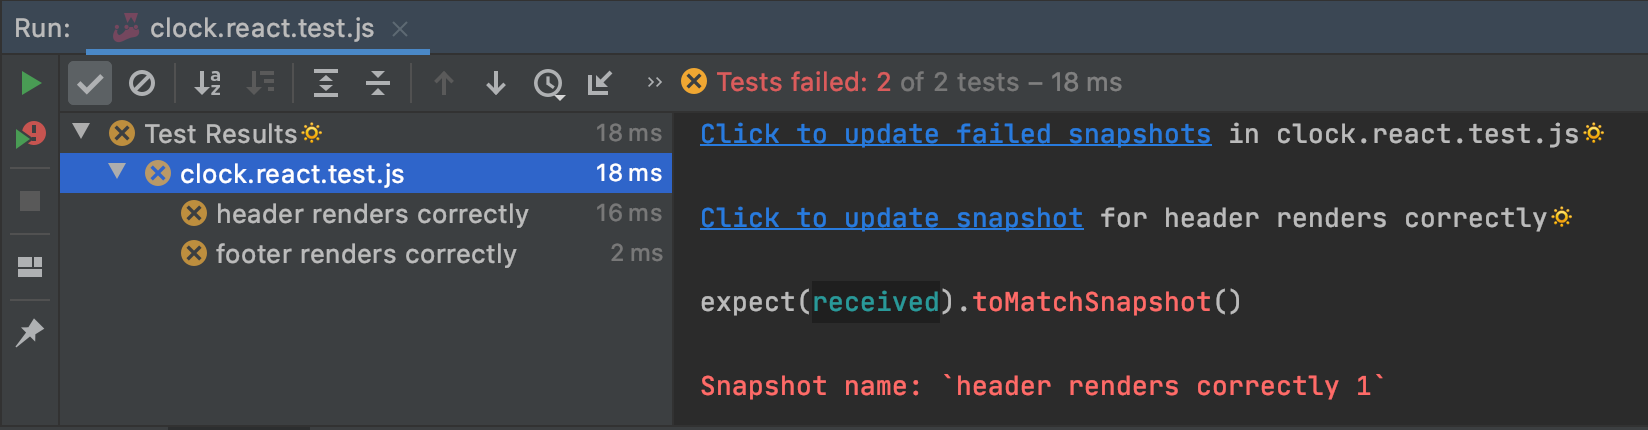The image size is (1648, 430).
Task: Click the Pin tab icon
Action: click(30, 332)
